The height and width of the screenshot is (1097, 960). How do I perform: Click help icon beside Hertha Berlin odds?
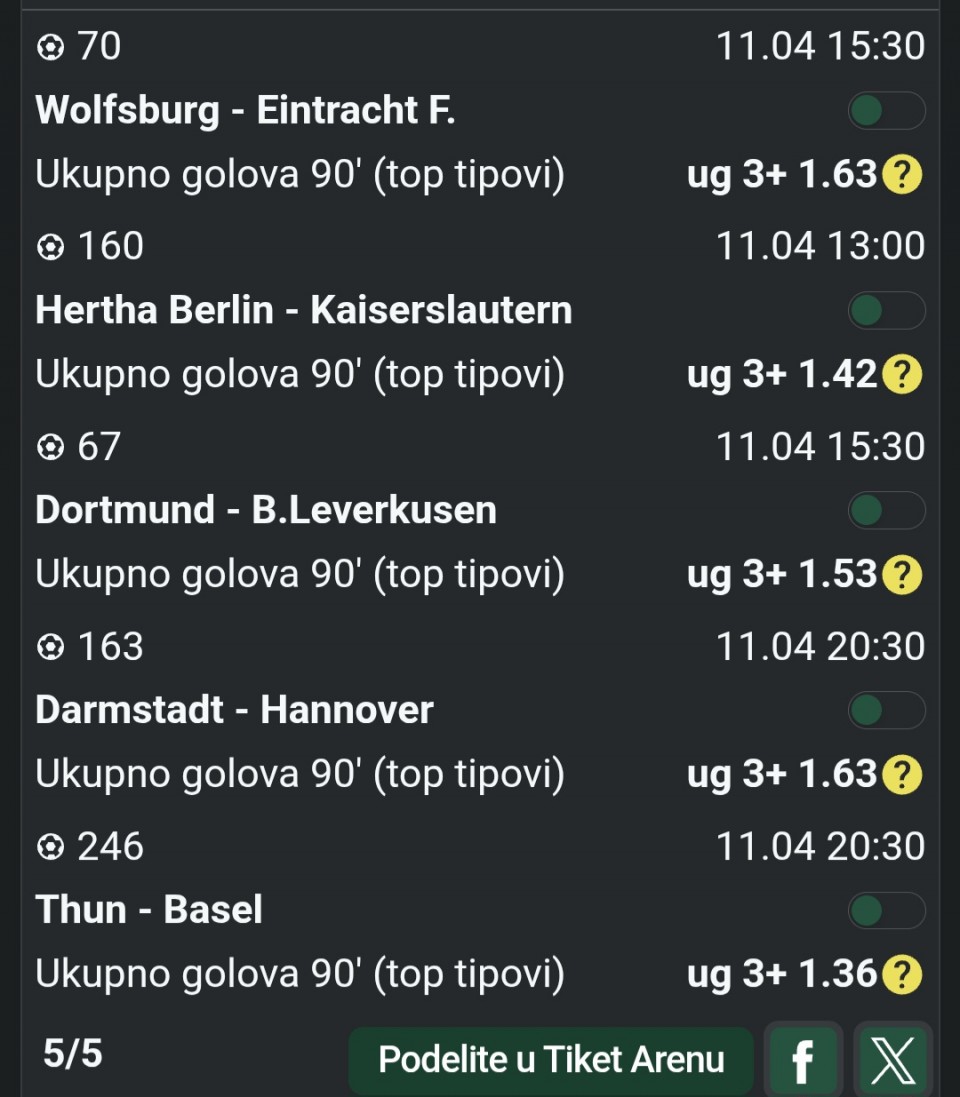(x=902, y=376)
